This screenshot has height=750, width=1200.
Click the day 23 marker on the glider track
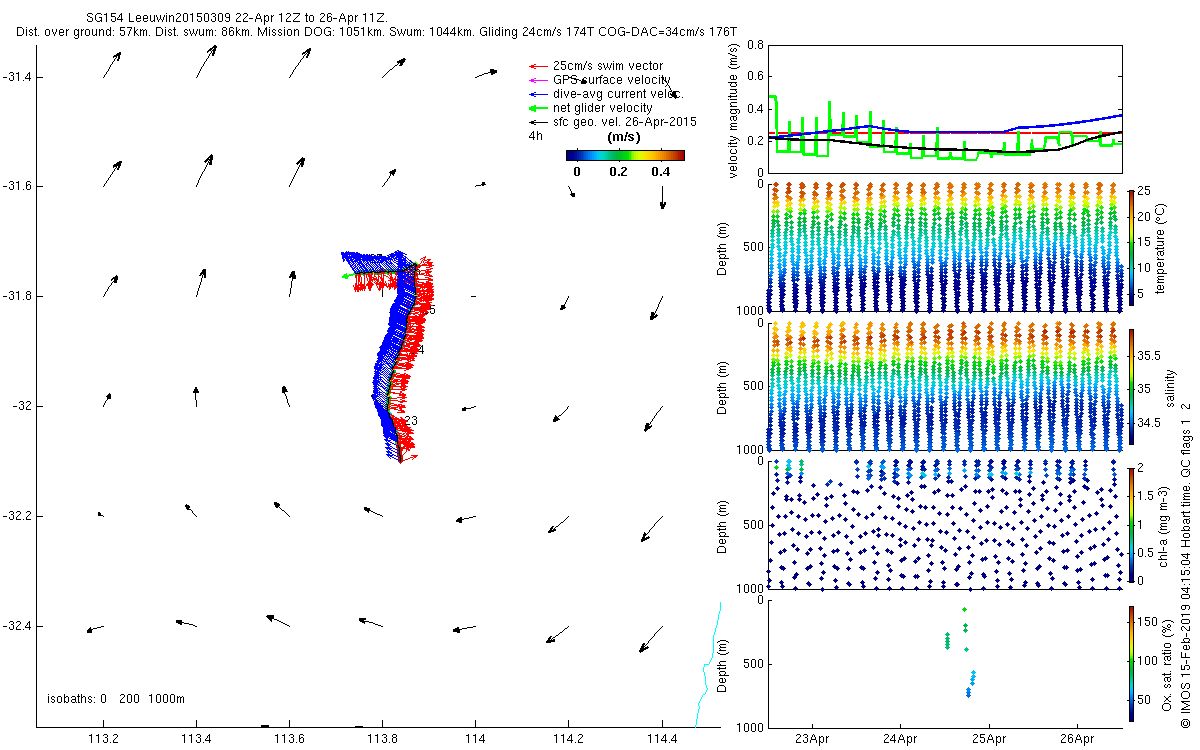410,421
